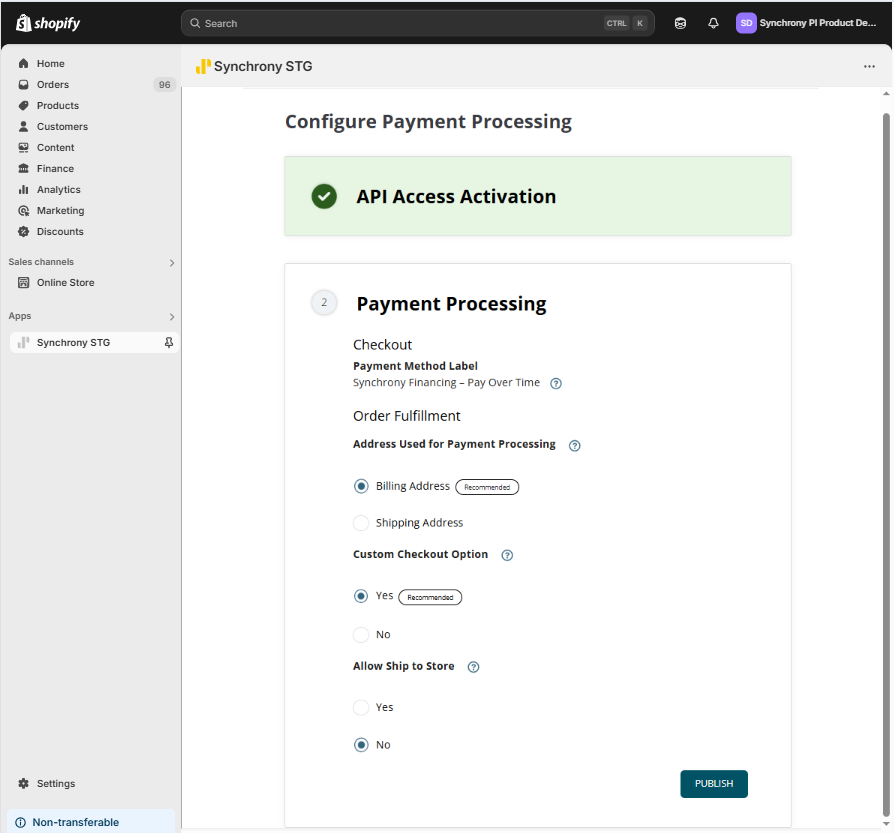Expand the Apps section chevron
Image resolution: width=894 pixels, height=833 pixels.
click(172, 317)
